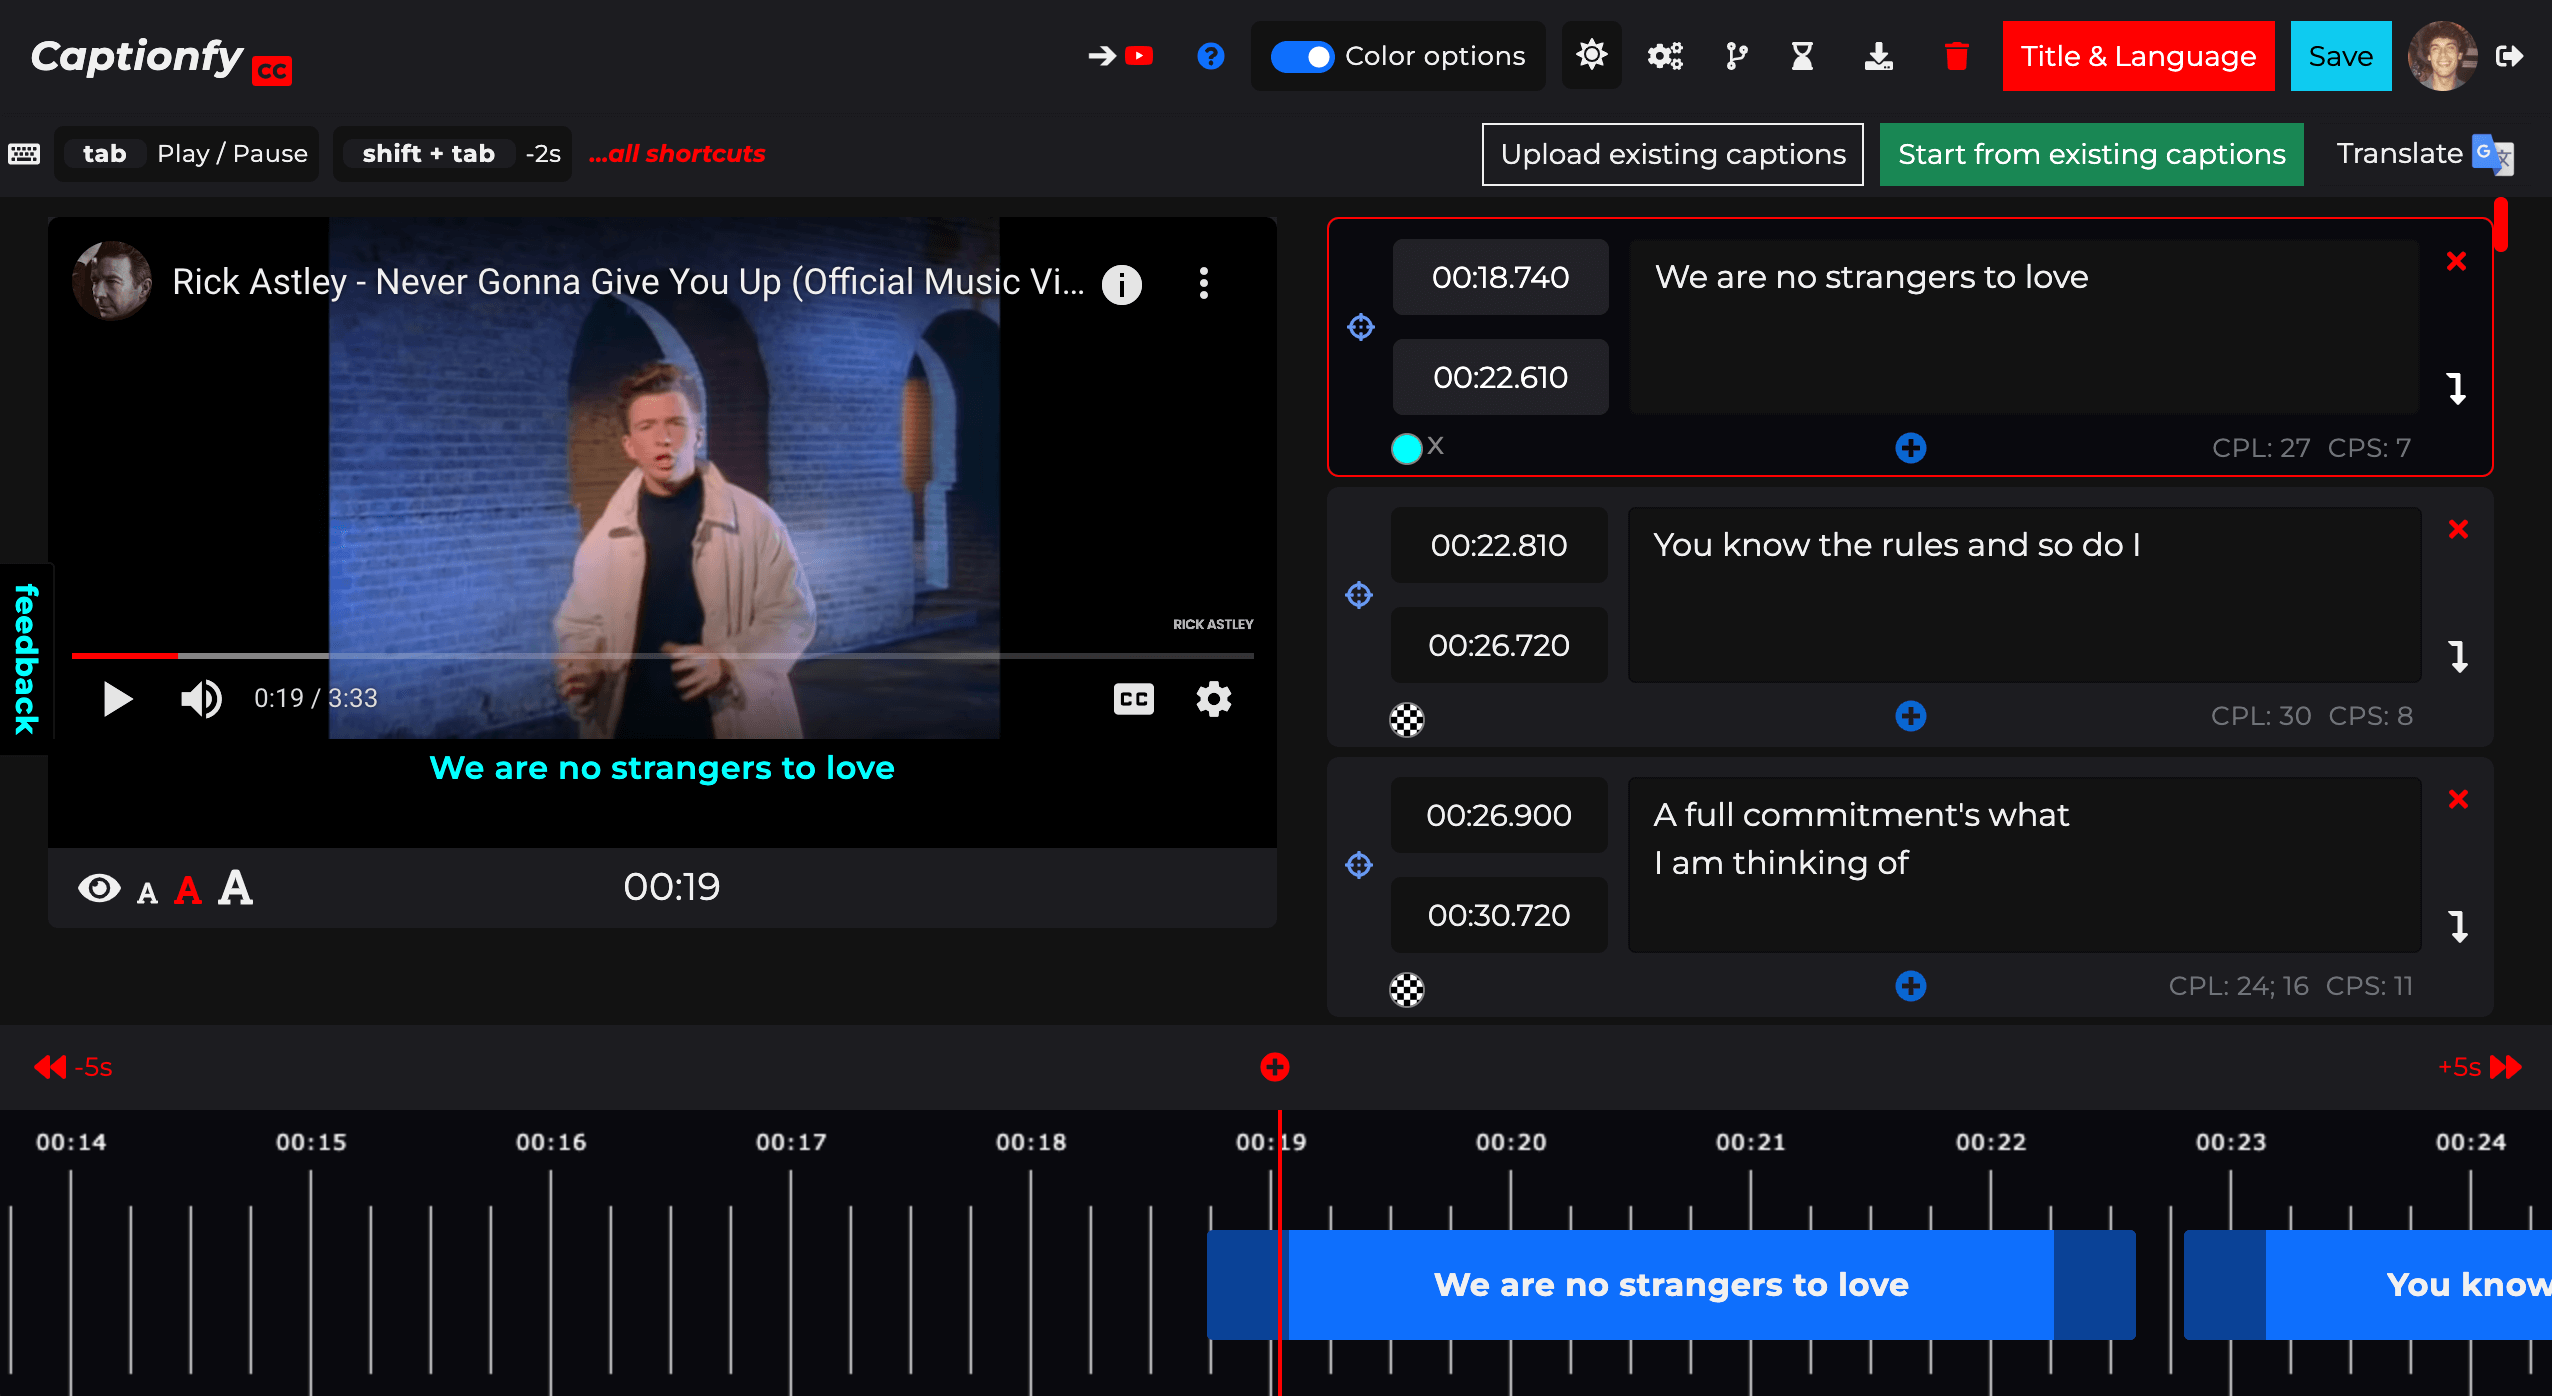Open checkered color swatch of second caption

pyautogui.click(x=1407, y=718)
